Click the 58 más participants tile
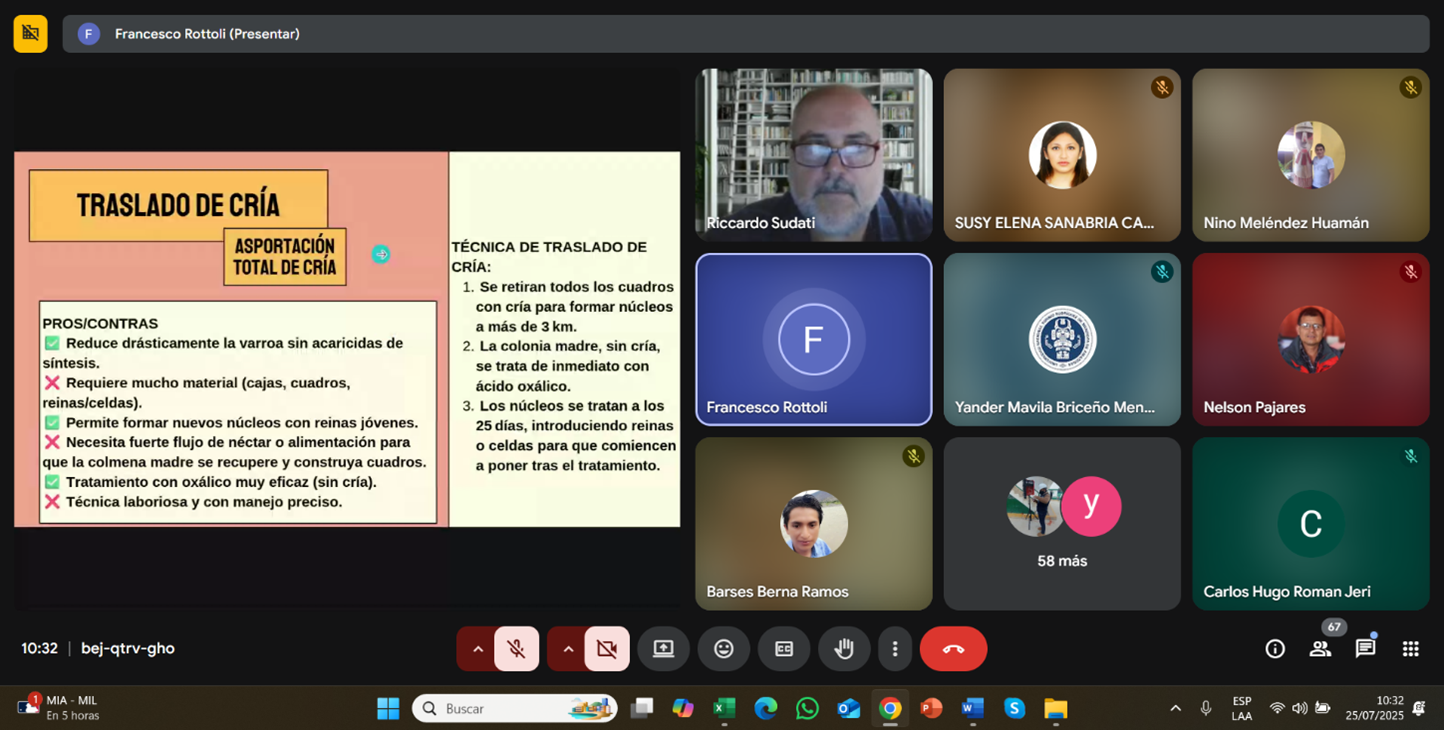Image resolution: width=1444 pixels, height=730 pixels. pyautogui.click(x=1061, y=523)
